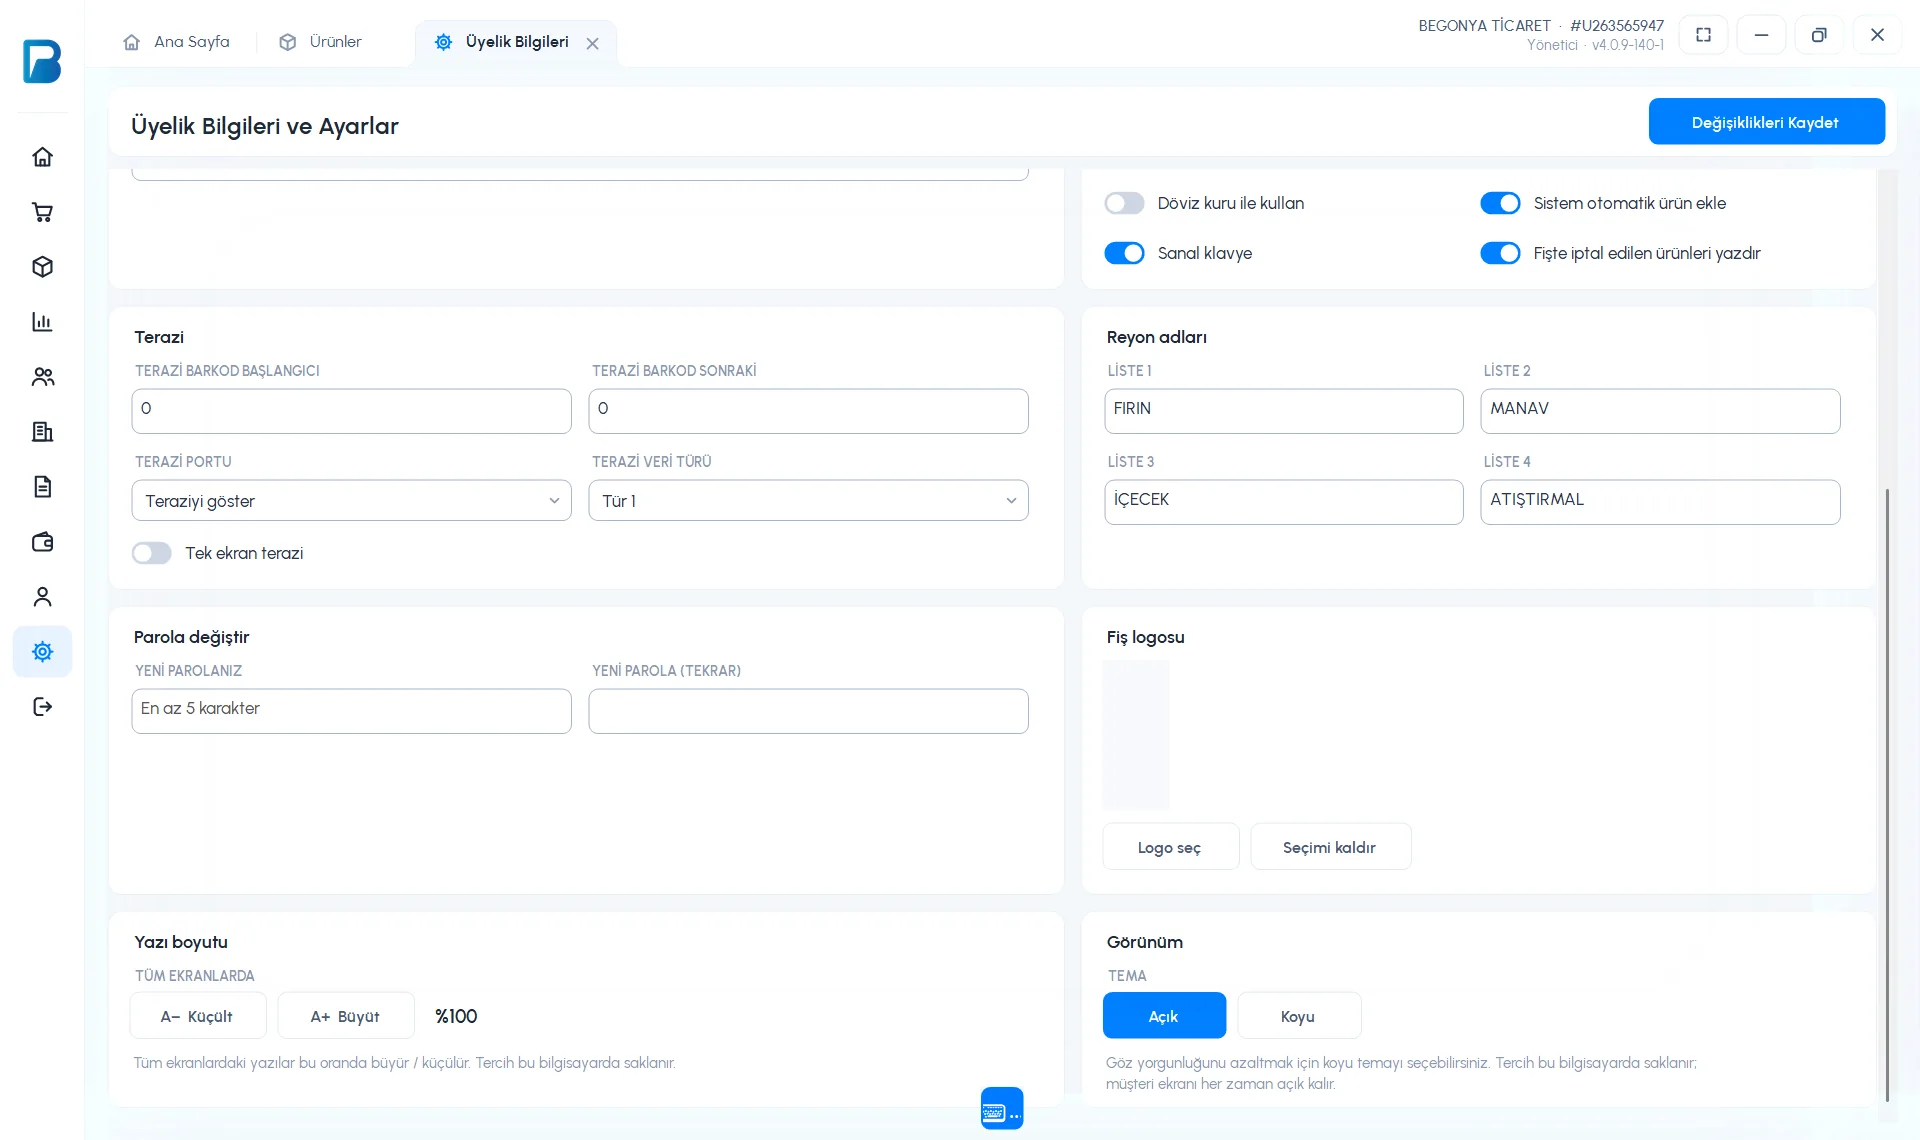The height and width of the screenshot is (1140, 1920).
Task: Turn off Sanal klavye toggle
Action: [x=1124, y=253]
